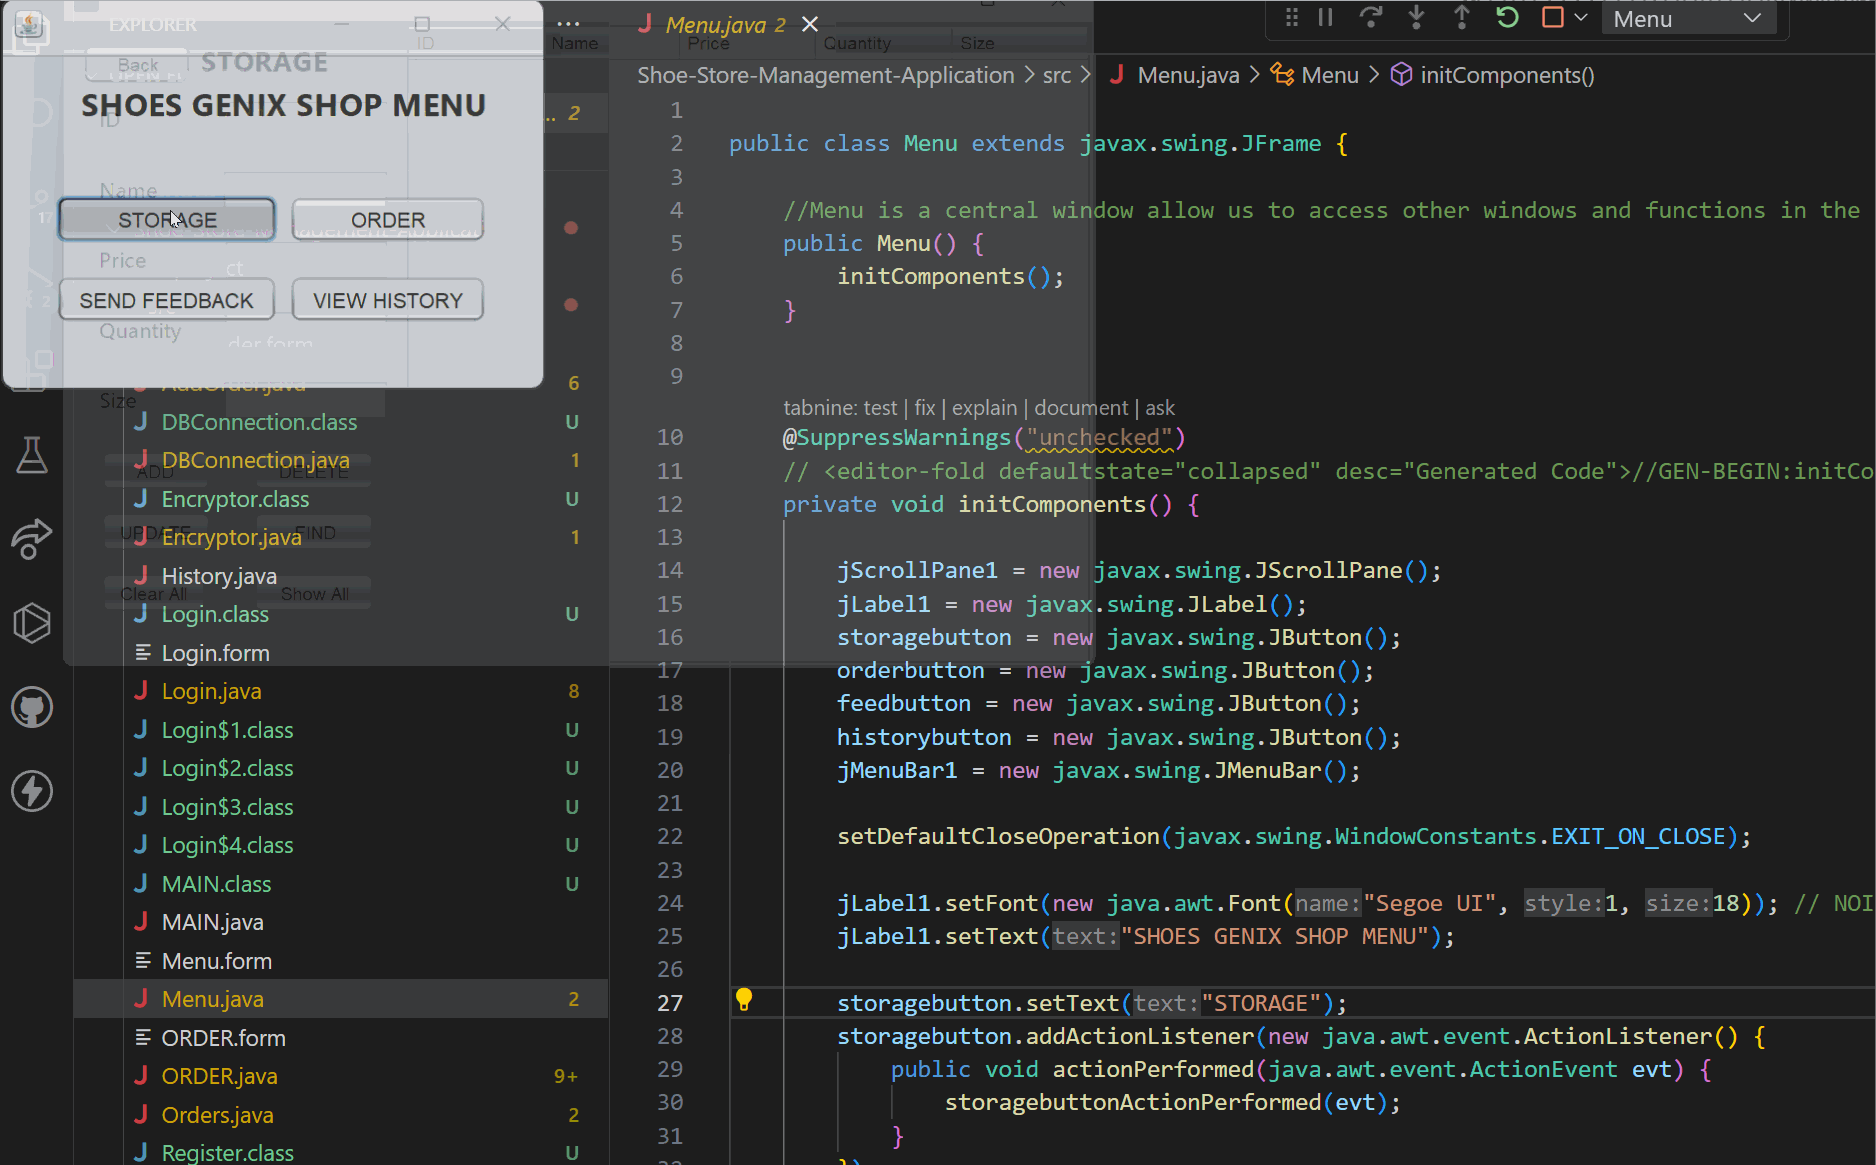Show code actions via the lightbulb
Image resolution: width=1876 pixels, height=1165 pixels.
[x=744, y=999]
